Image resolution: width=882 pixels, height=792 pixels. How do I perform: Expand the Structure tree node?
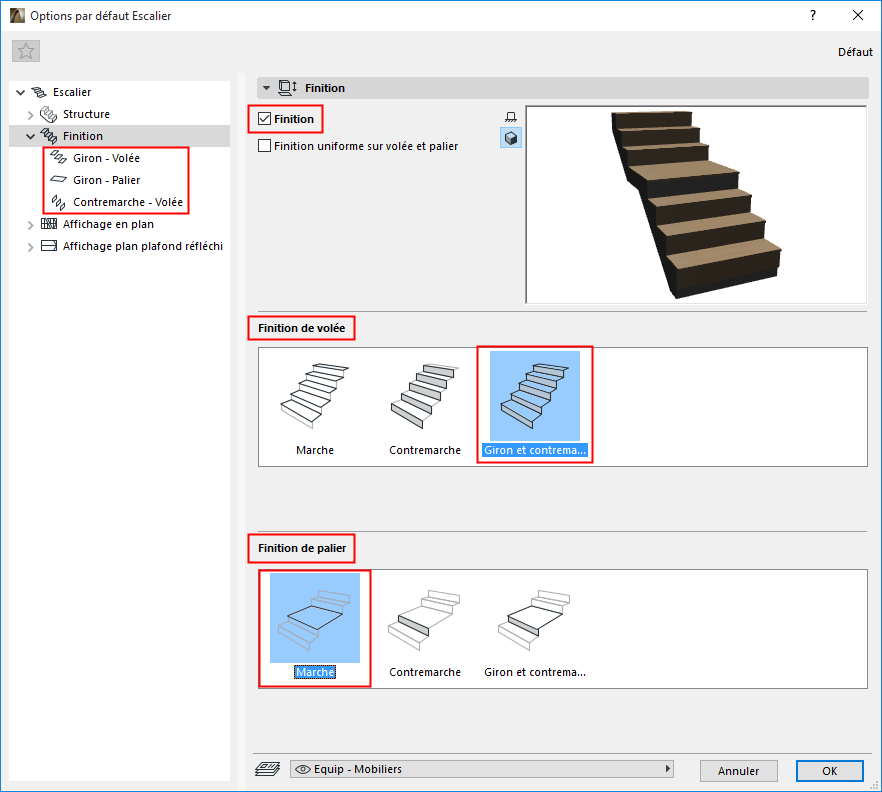[30, 115]
